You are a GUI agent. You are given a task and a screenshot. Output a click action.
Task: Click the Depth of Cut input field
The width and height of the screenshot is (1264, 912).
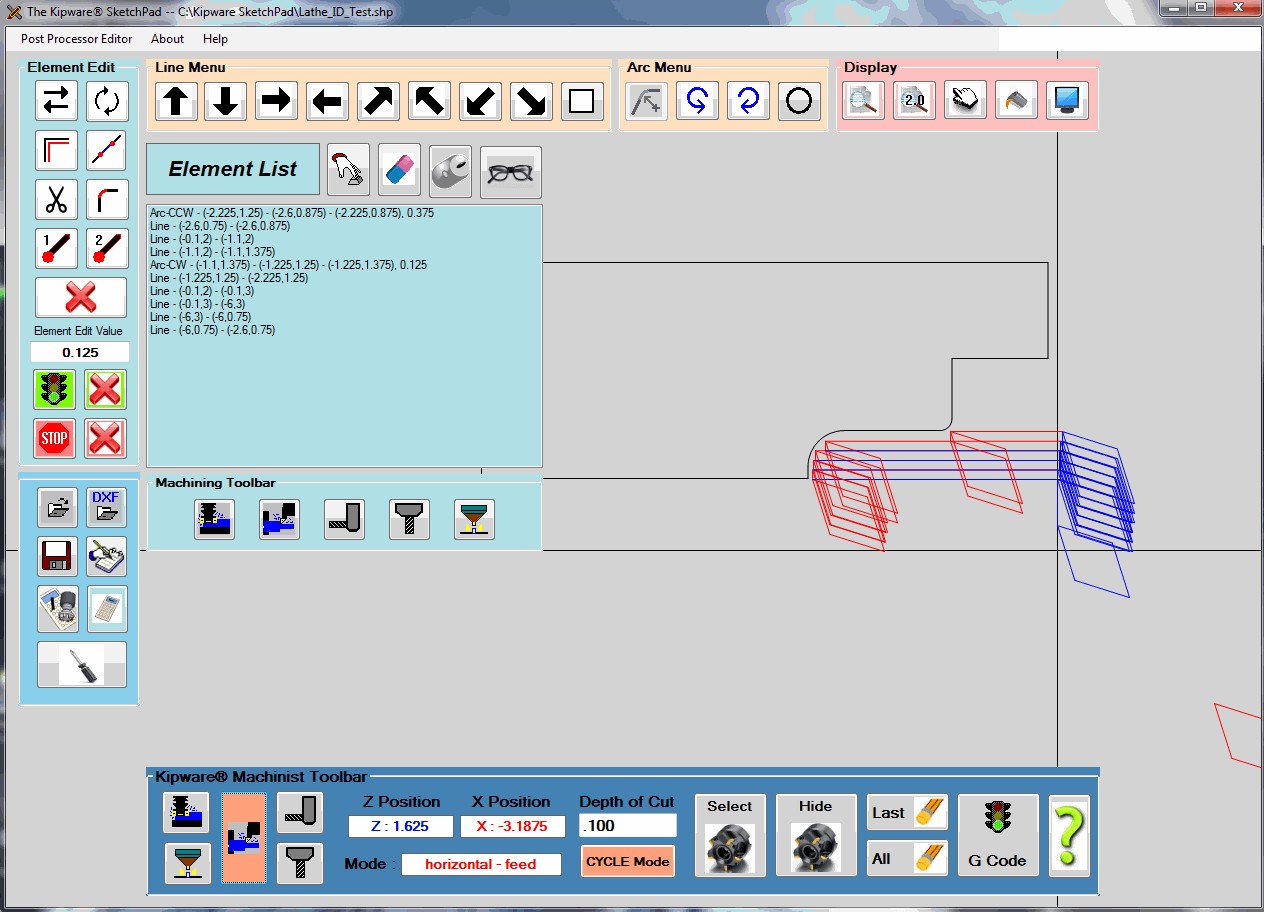pos(628,826)
